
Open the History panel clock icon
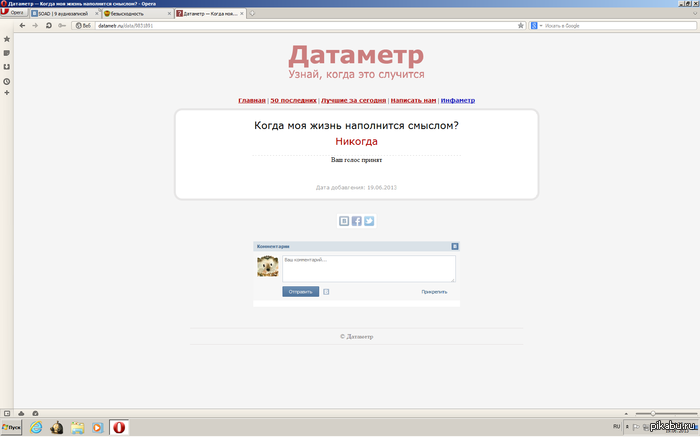tap(7, 82)
